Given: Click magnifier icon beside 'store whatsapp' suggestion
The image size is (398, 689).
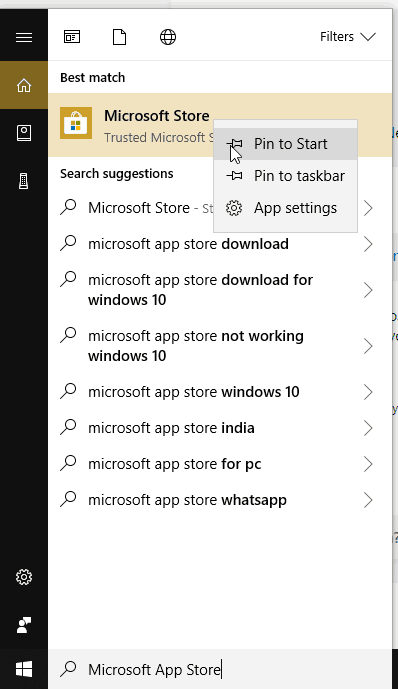Looking at the screenshot, I should tap(68, 500).
